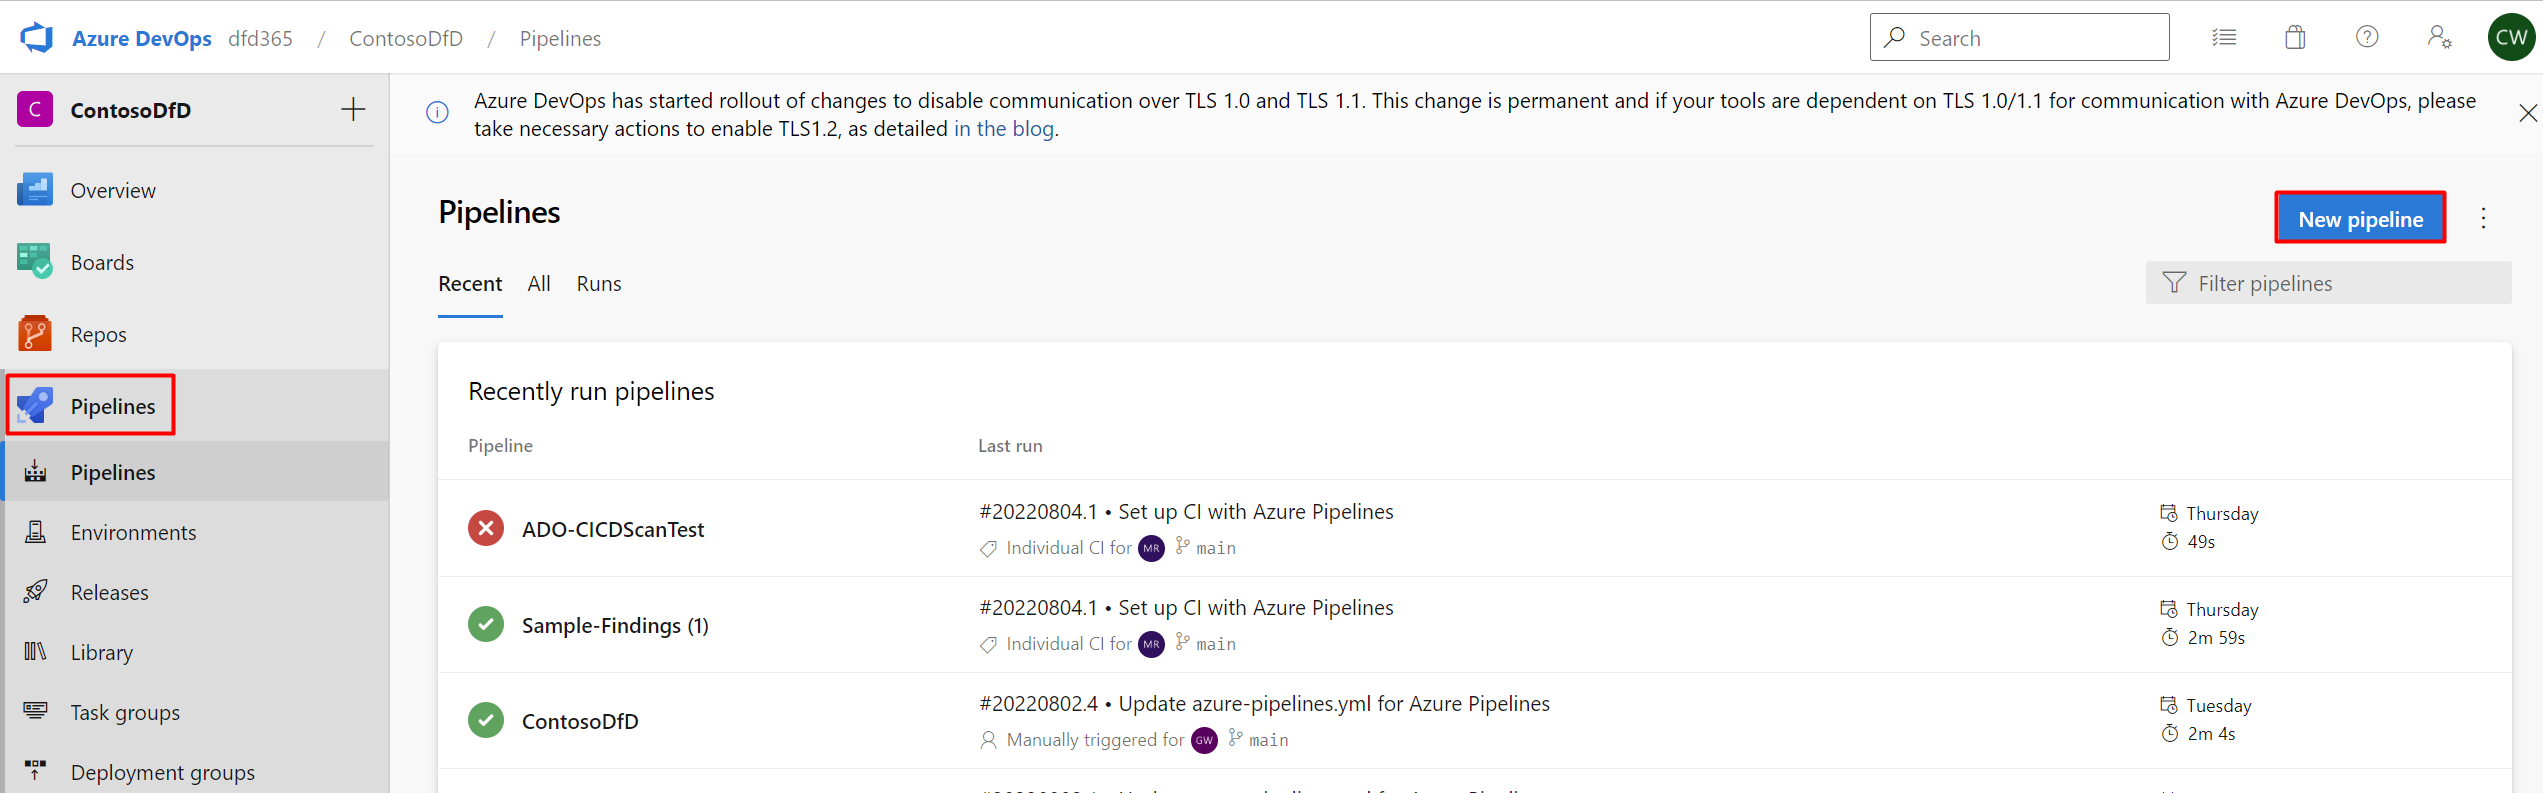Open the Marketplace shopping bag icon
Screen dimensions: 2543x793
(2295, 38)
